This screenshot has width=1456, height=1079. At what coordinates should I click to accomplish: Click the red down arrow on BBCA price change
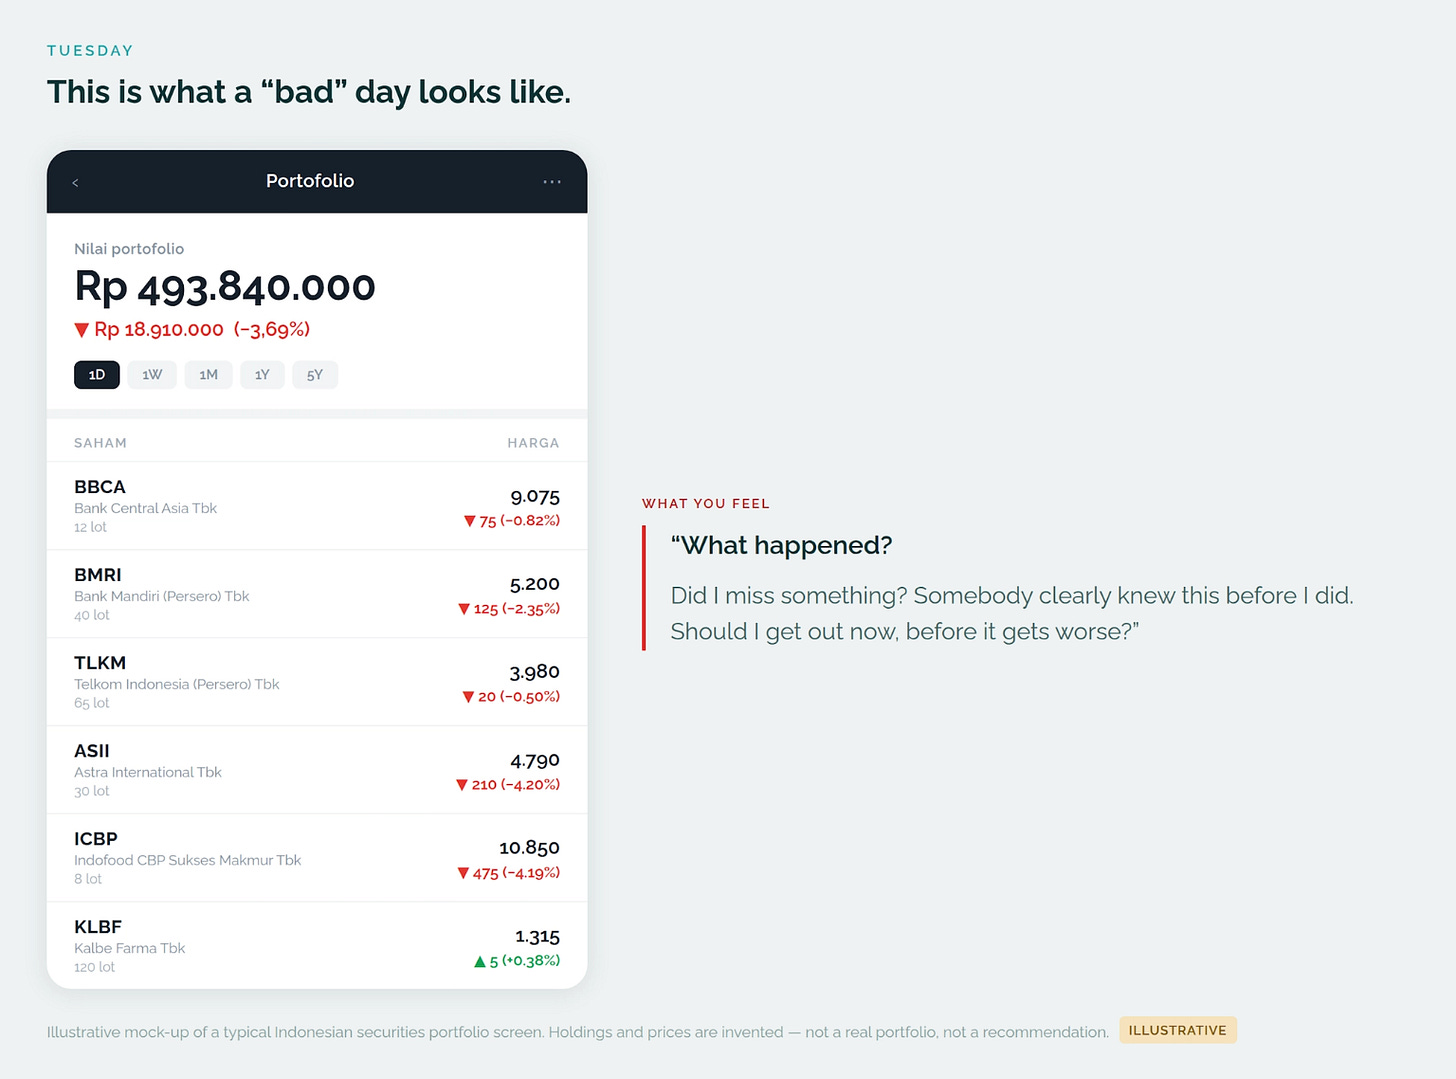click(x=469, y=521)
